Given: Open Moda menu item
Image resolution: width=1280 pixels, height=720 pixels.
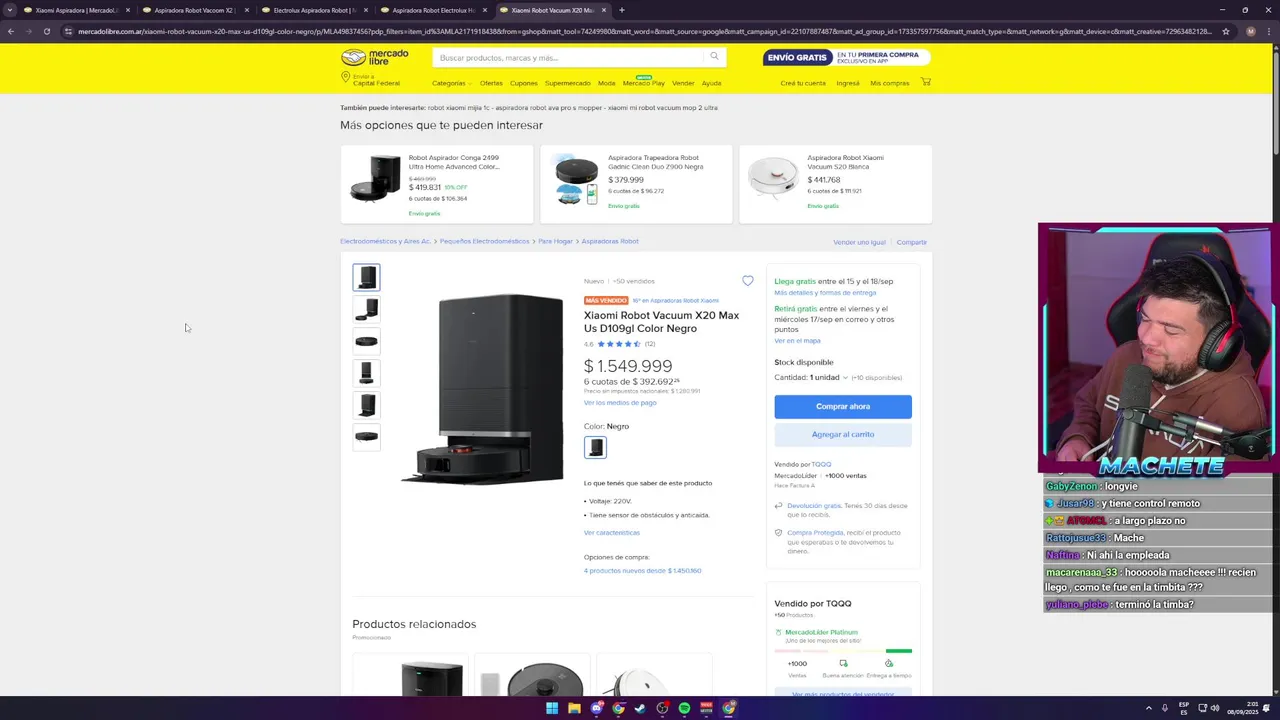Looking at the screenshot, I should (x=606, y=83).
